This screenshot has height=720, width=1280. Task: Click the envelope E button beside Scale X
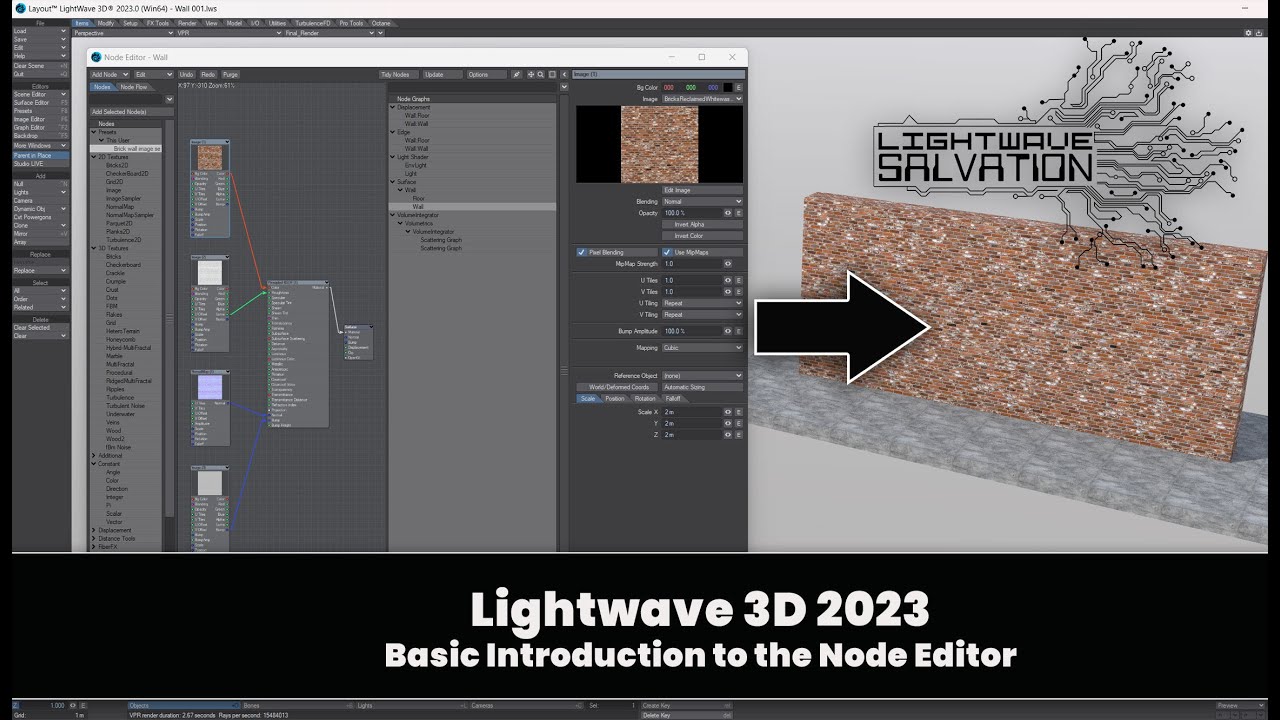pos(739,412)
